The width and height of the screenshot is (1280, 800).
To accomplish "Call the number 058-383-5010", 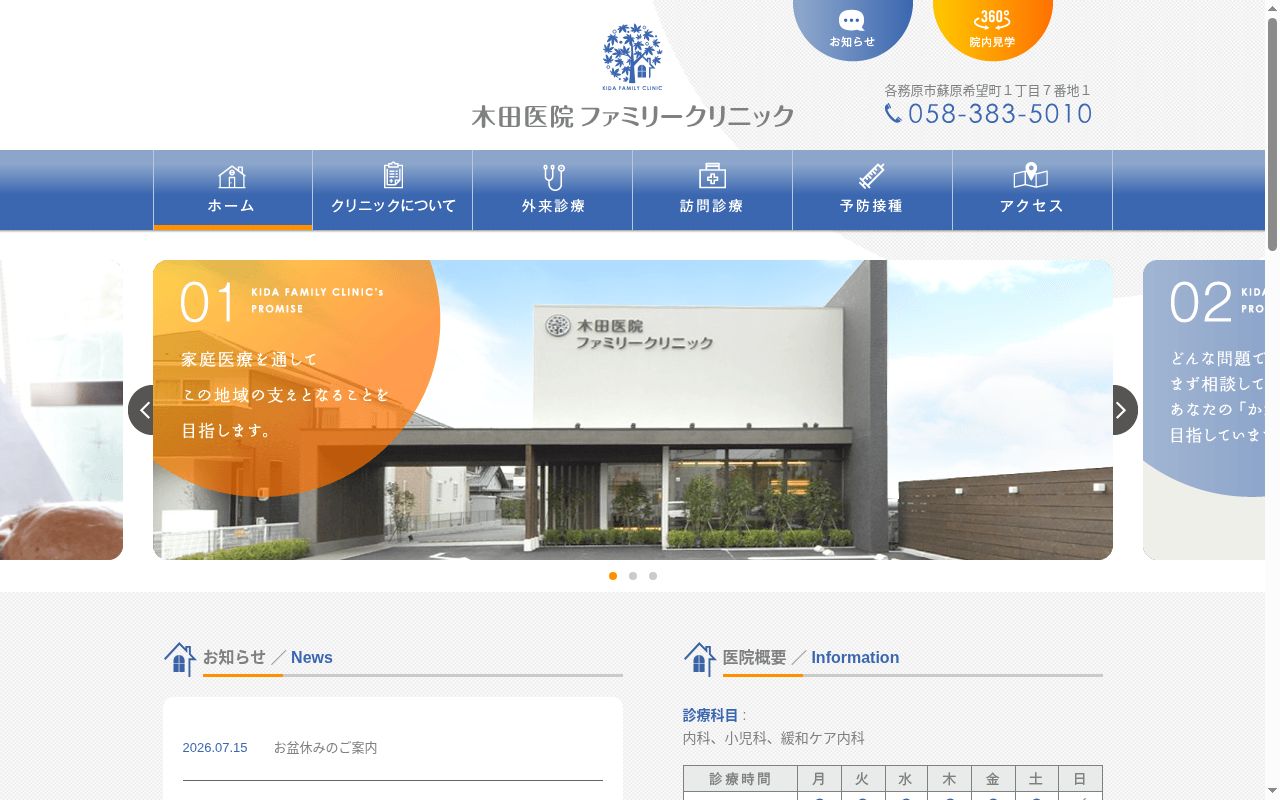I will click(1000, 114).
